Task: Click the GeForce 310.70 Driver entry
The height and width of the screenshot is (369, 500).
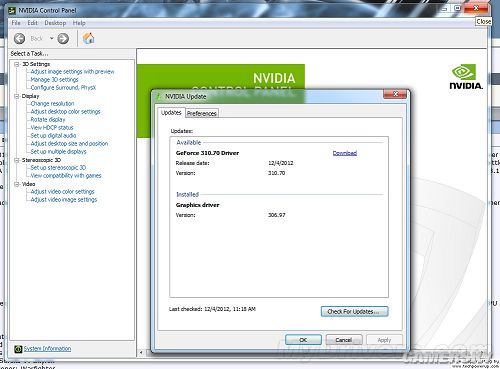Action: click(207, 153)
